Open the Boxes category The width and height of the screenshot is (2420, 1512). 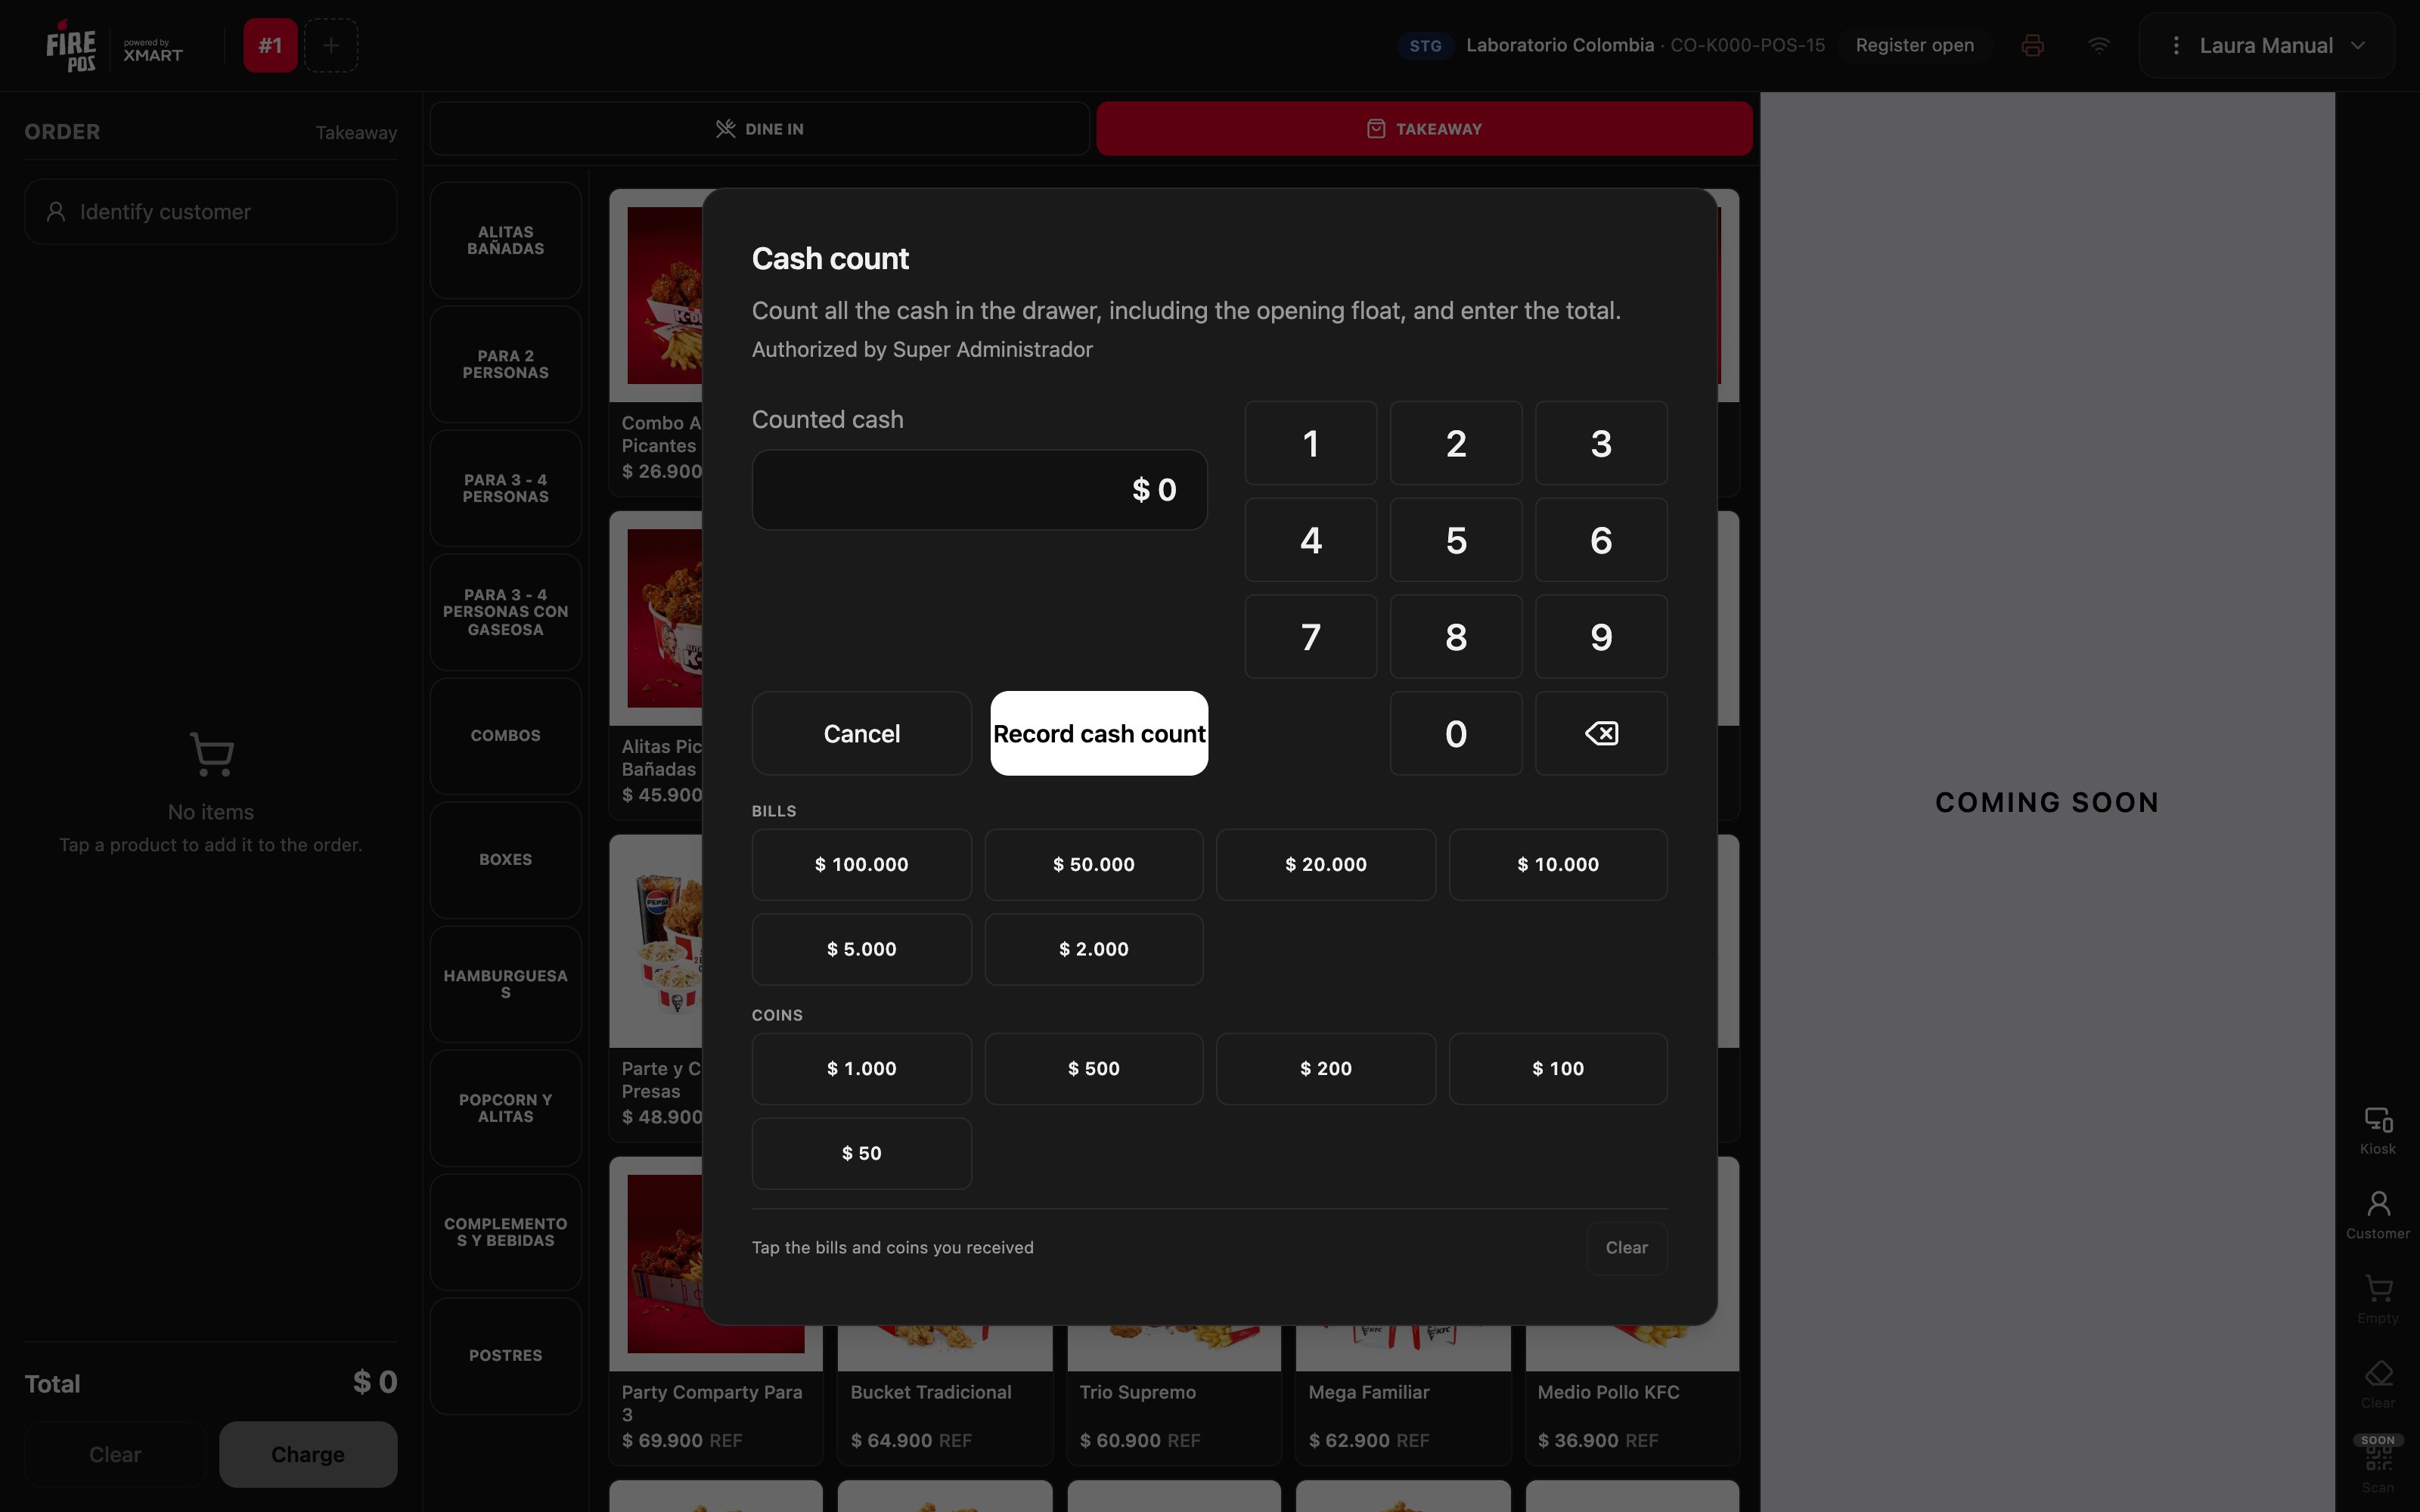(506, 860)
